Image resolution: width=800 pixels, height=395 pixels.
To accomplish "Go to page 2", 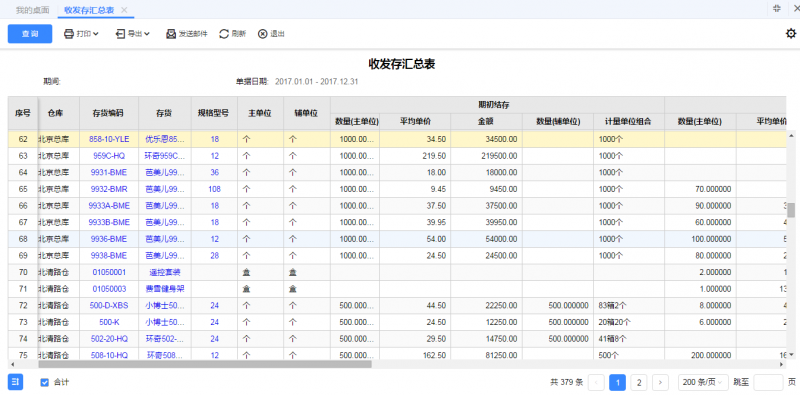I will point(639,382).
